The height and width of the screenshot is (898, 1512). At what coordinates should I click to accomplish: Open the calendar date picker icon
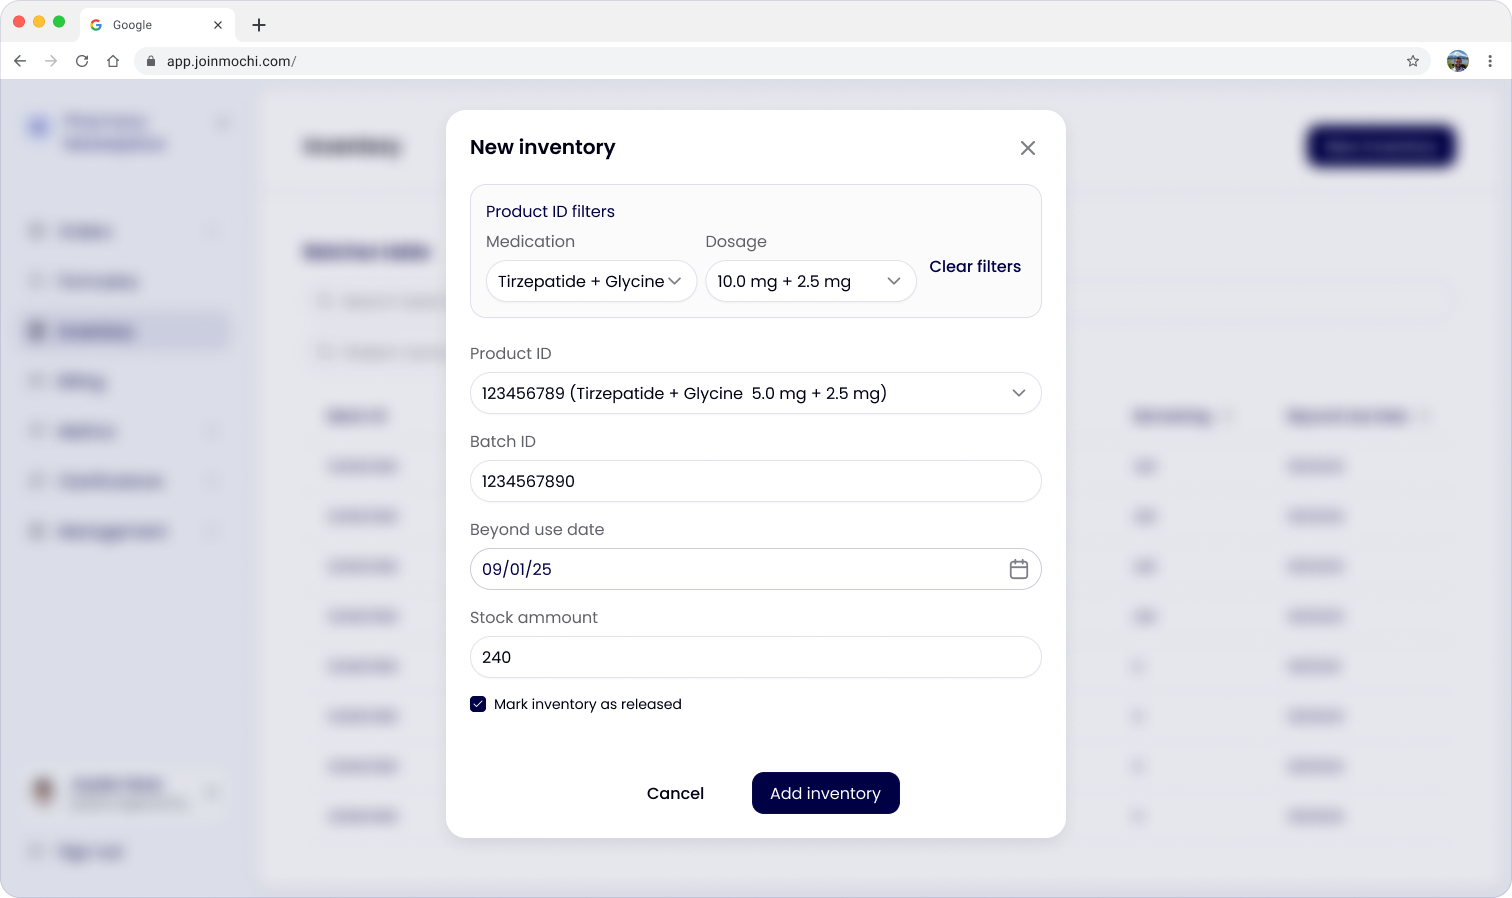coord(1019,569)
